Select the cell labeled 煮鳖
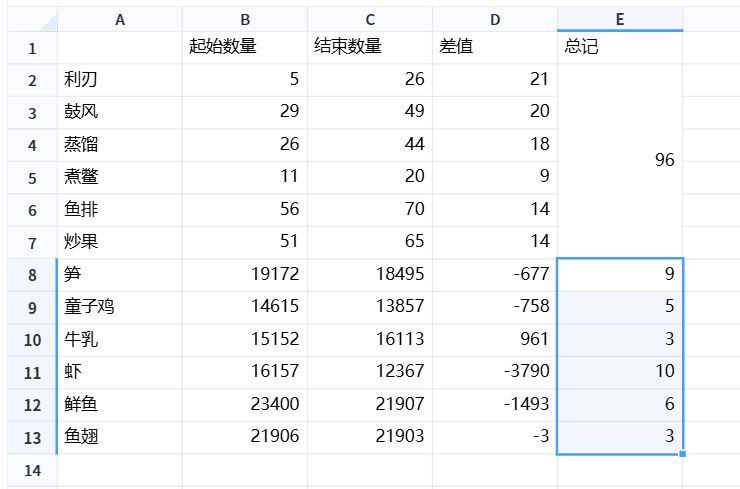This screenshot has width=740, height=489. [120, 178]
